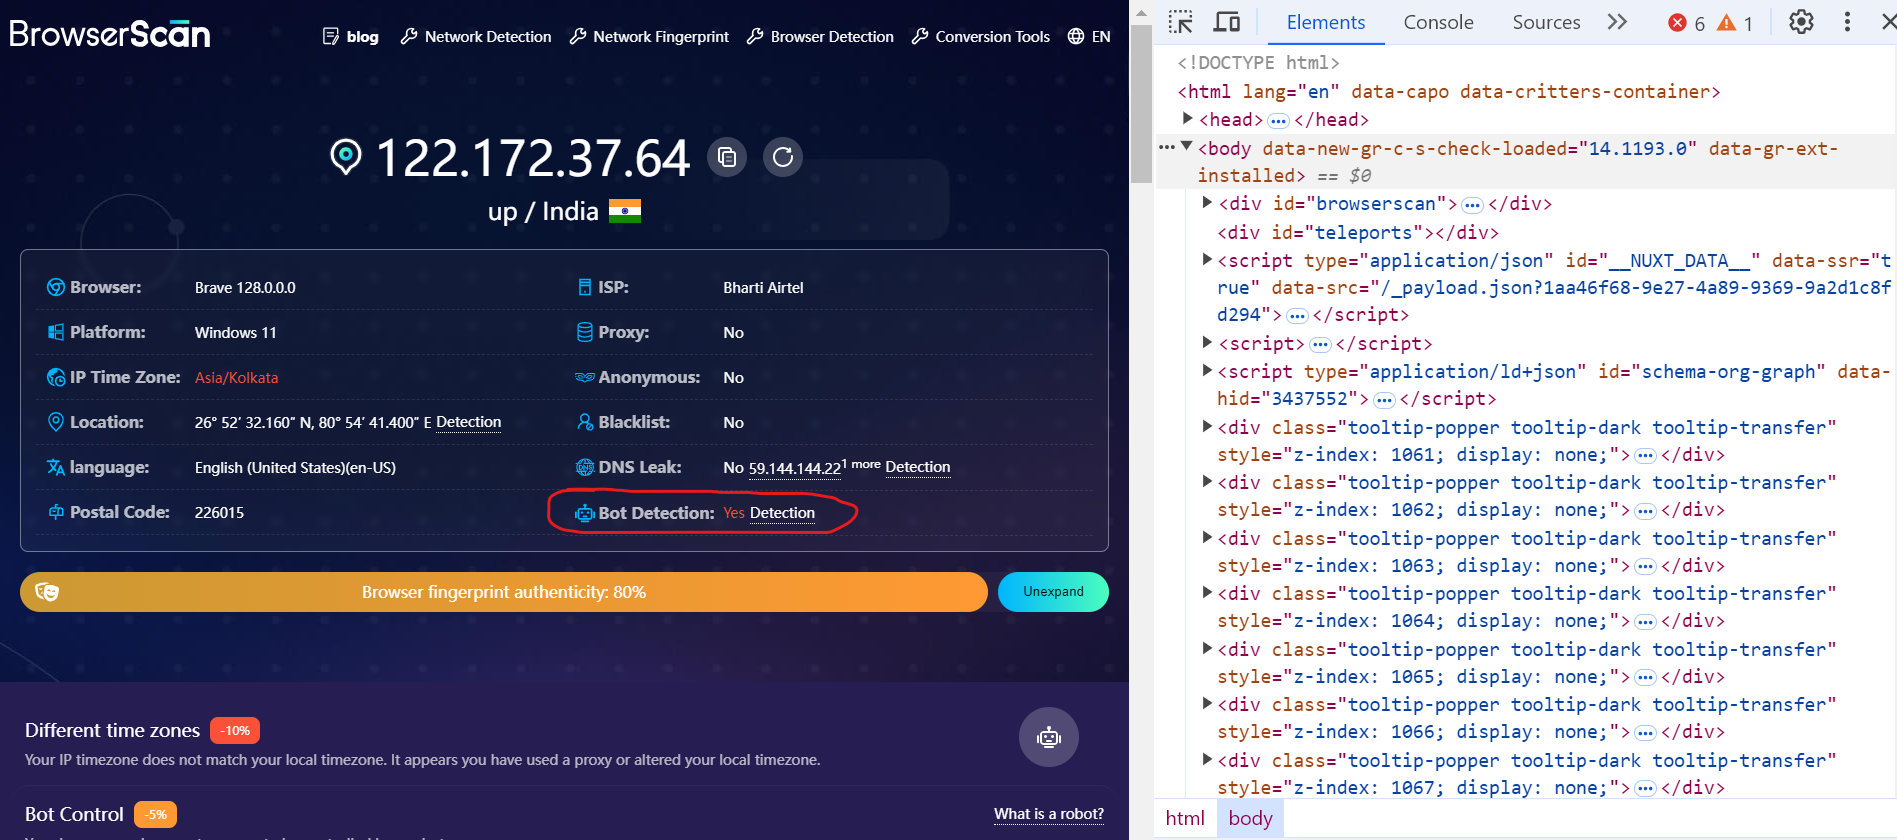
Task: Click the Brave 128.0.0.0 browser value
Action: [x=245, y=287]
